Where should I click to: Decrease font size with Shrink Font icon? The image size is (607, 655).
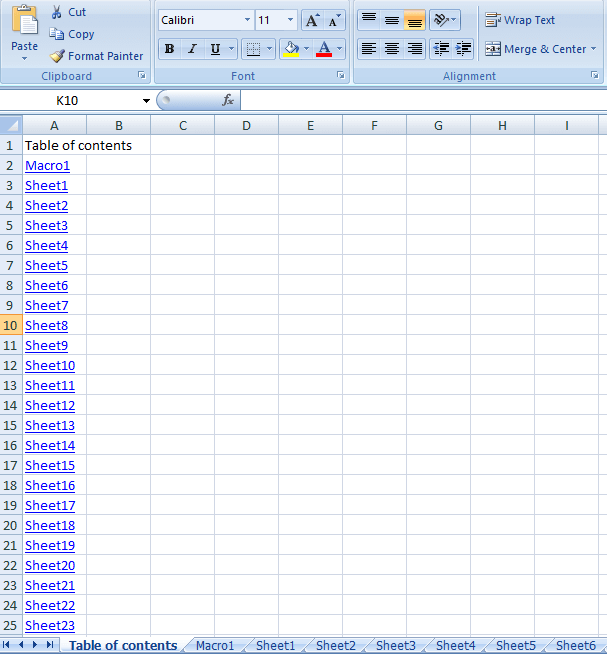coord(334,20)
